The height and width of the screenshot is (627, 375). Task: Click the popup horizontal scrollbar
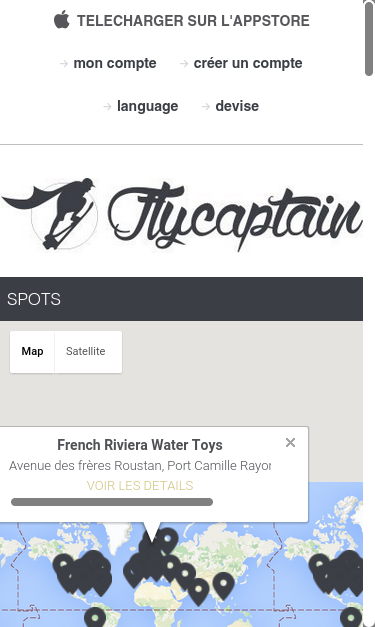tap(112, 502)
